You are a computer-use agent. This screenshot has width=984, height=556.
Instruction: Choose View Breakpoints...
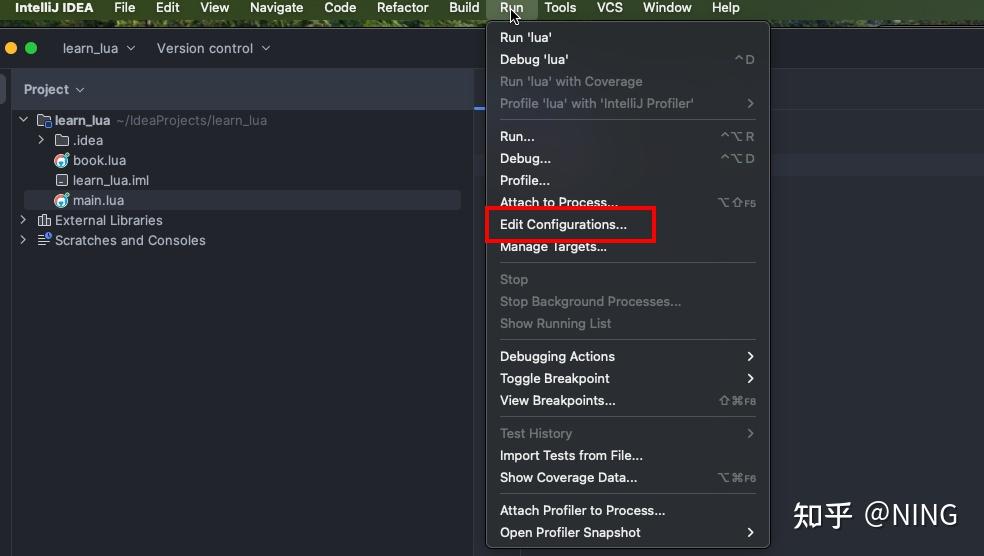[628, 400]
